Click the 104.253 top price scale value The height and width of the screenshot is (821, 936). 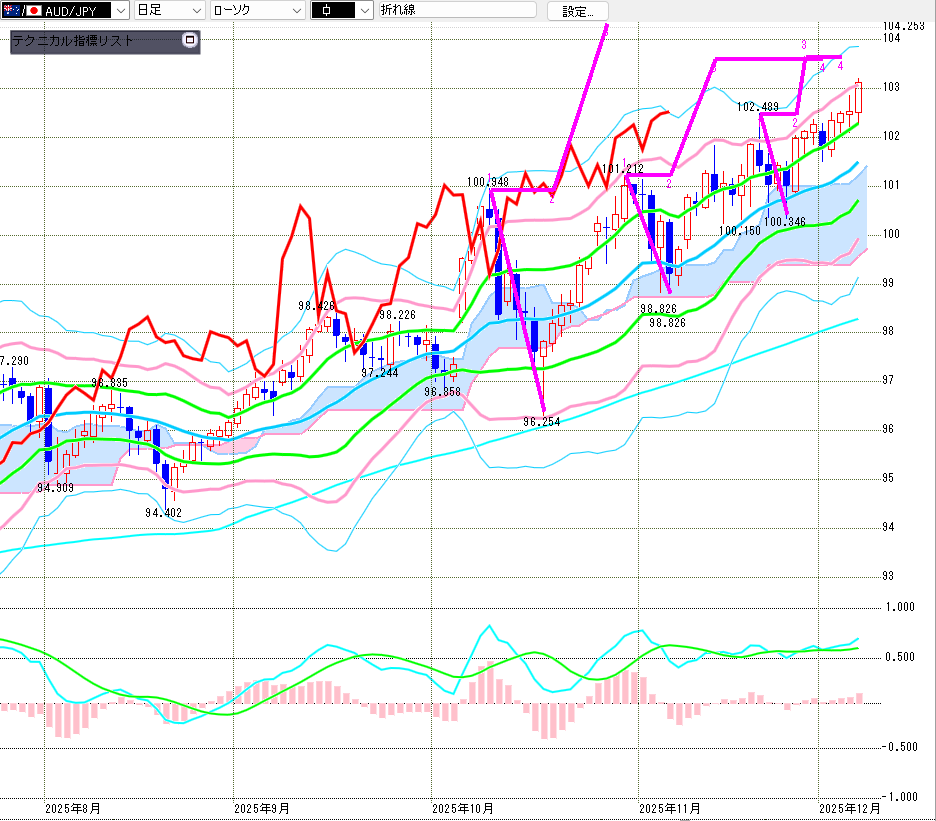(904, 25)
